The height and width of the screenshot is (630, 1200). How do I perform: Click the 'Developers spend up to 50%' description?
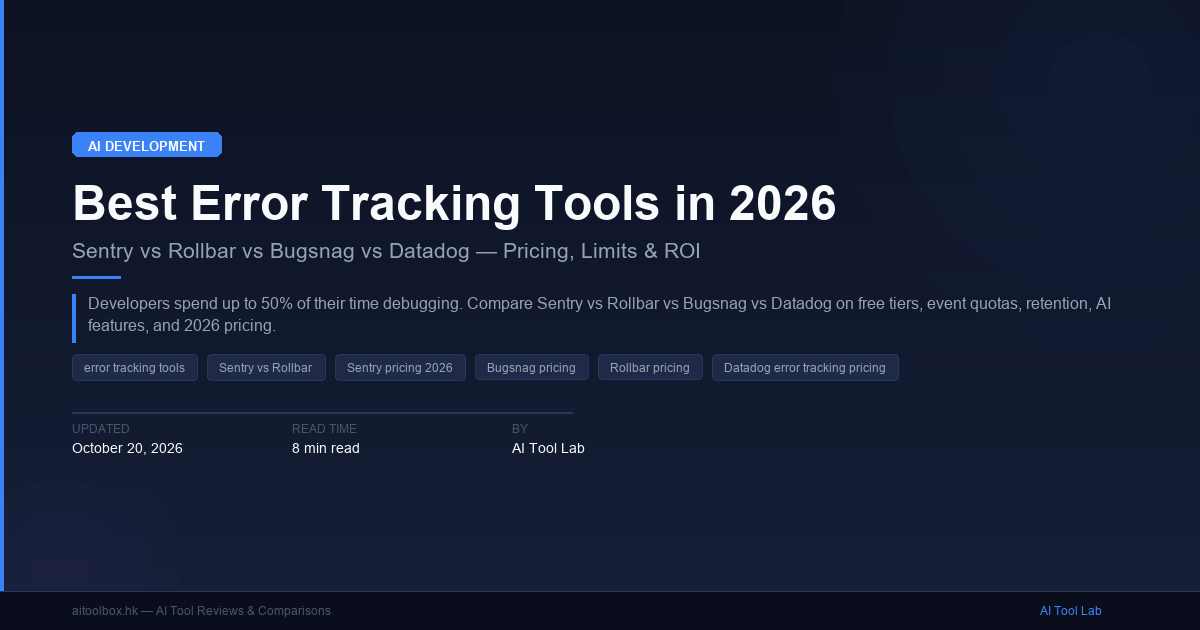tap(599, 314)
